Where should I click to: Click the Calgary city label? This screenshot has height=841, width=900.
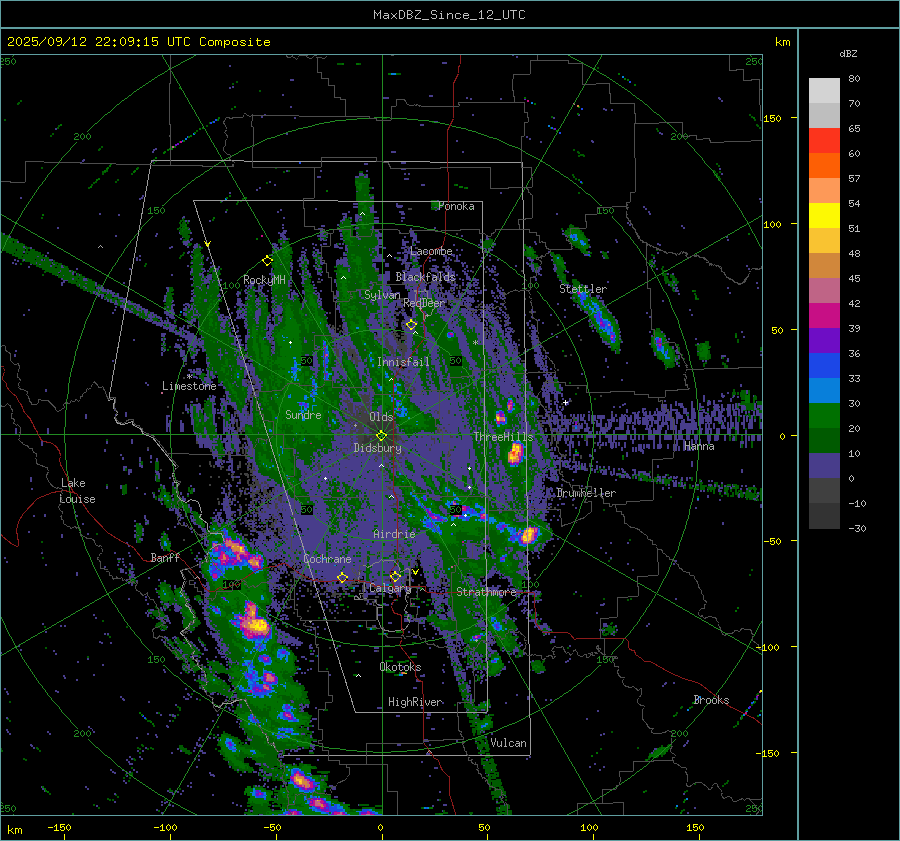click(x=390, y=588)
